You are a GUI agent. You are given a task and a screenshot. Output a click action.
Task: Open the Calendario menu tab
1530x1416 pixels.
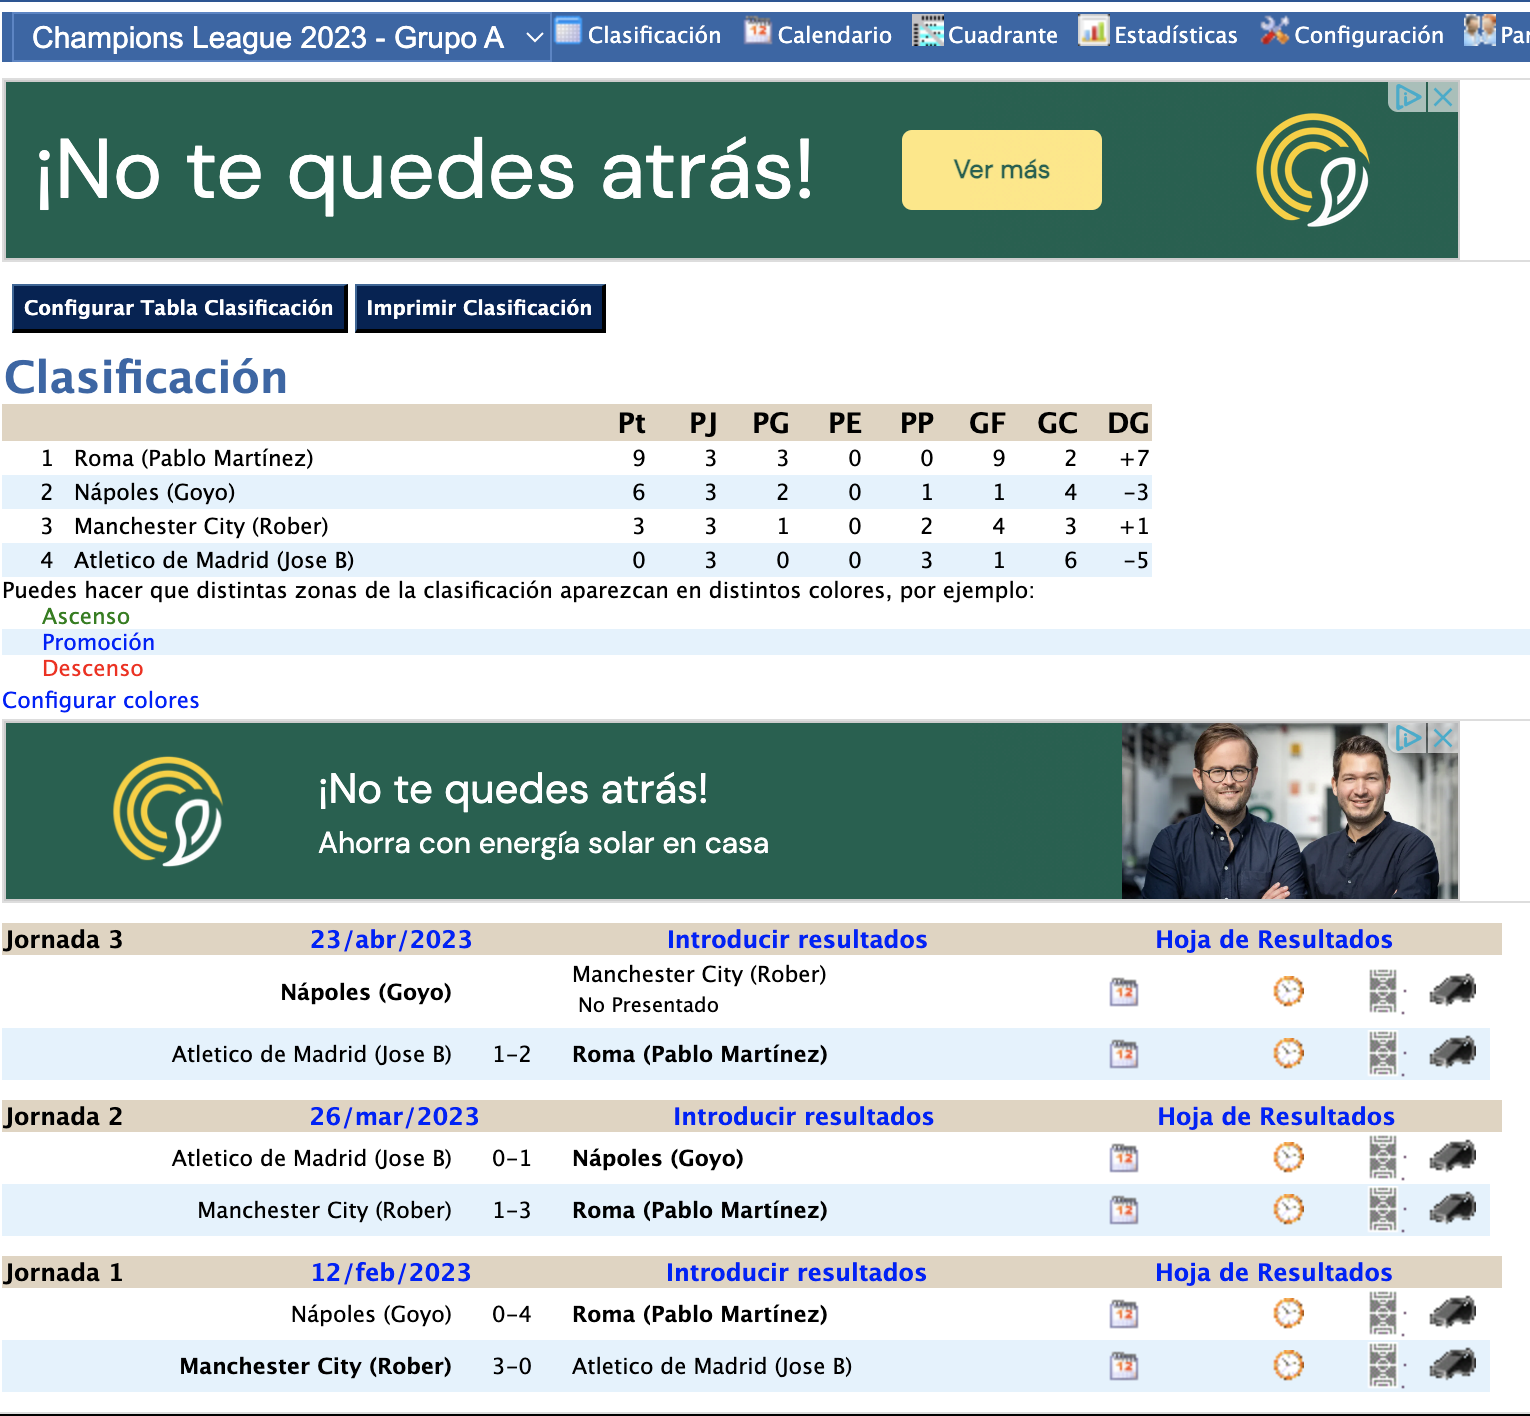818,35
